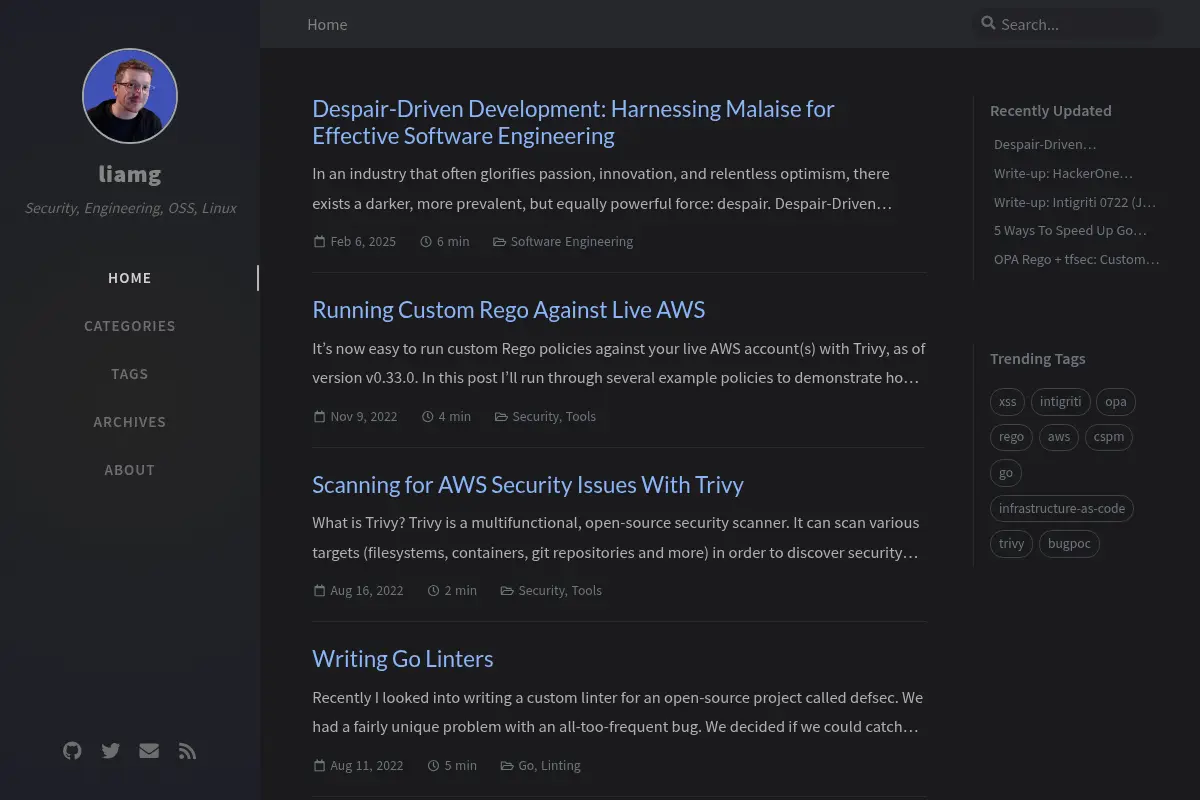Open recently updated 5 Ways To Speed Up Go link
1200x800 pixels.
tap(1070, 230)
